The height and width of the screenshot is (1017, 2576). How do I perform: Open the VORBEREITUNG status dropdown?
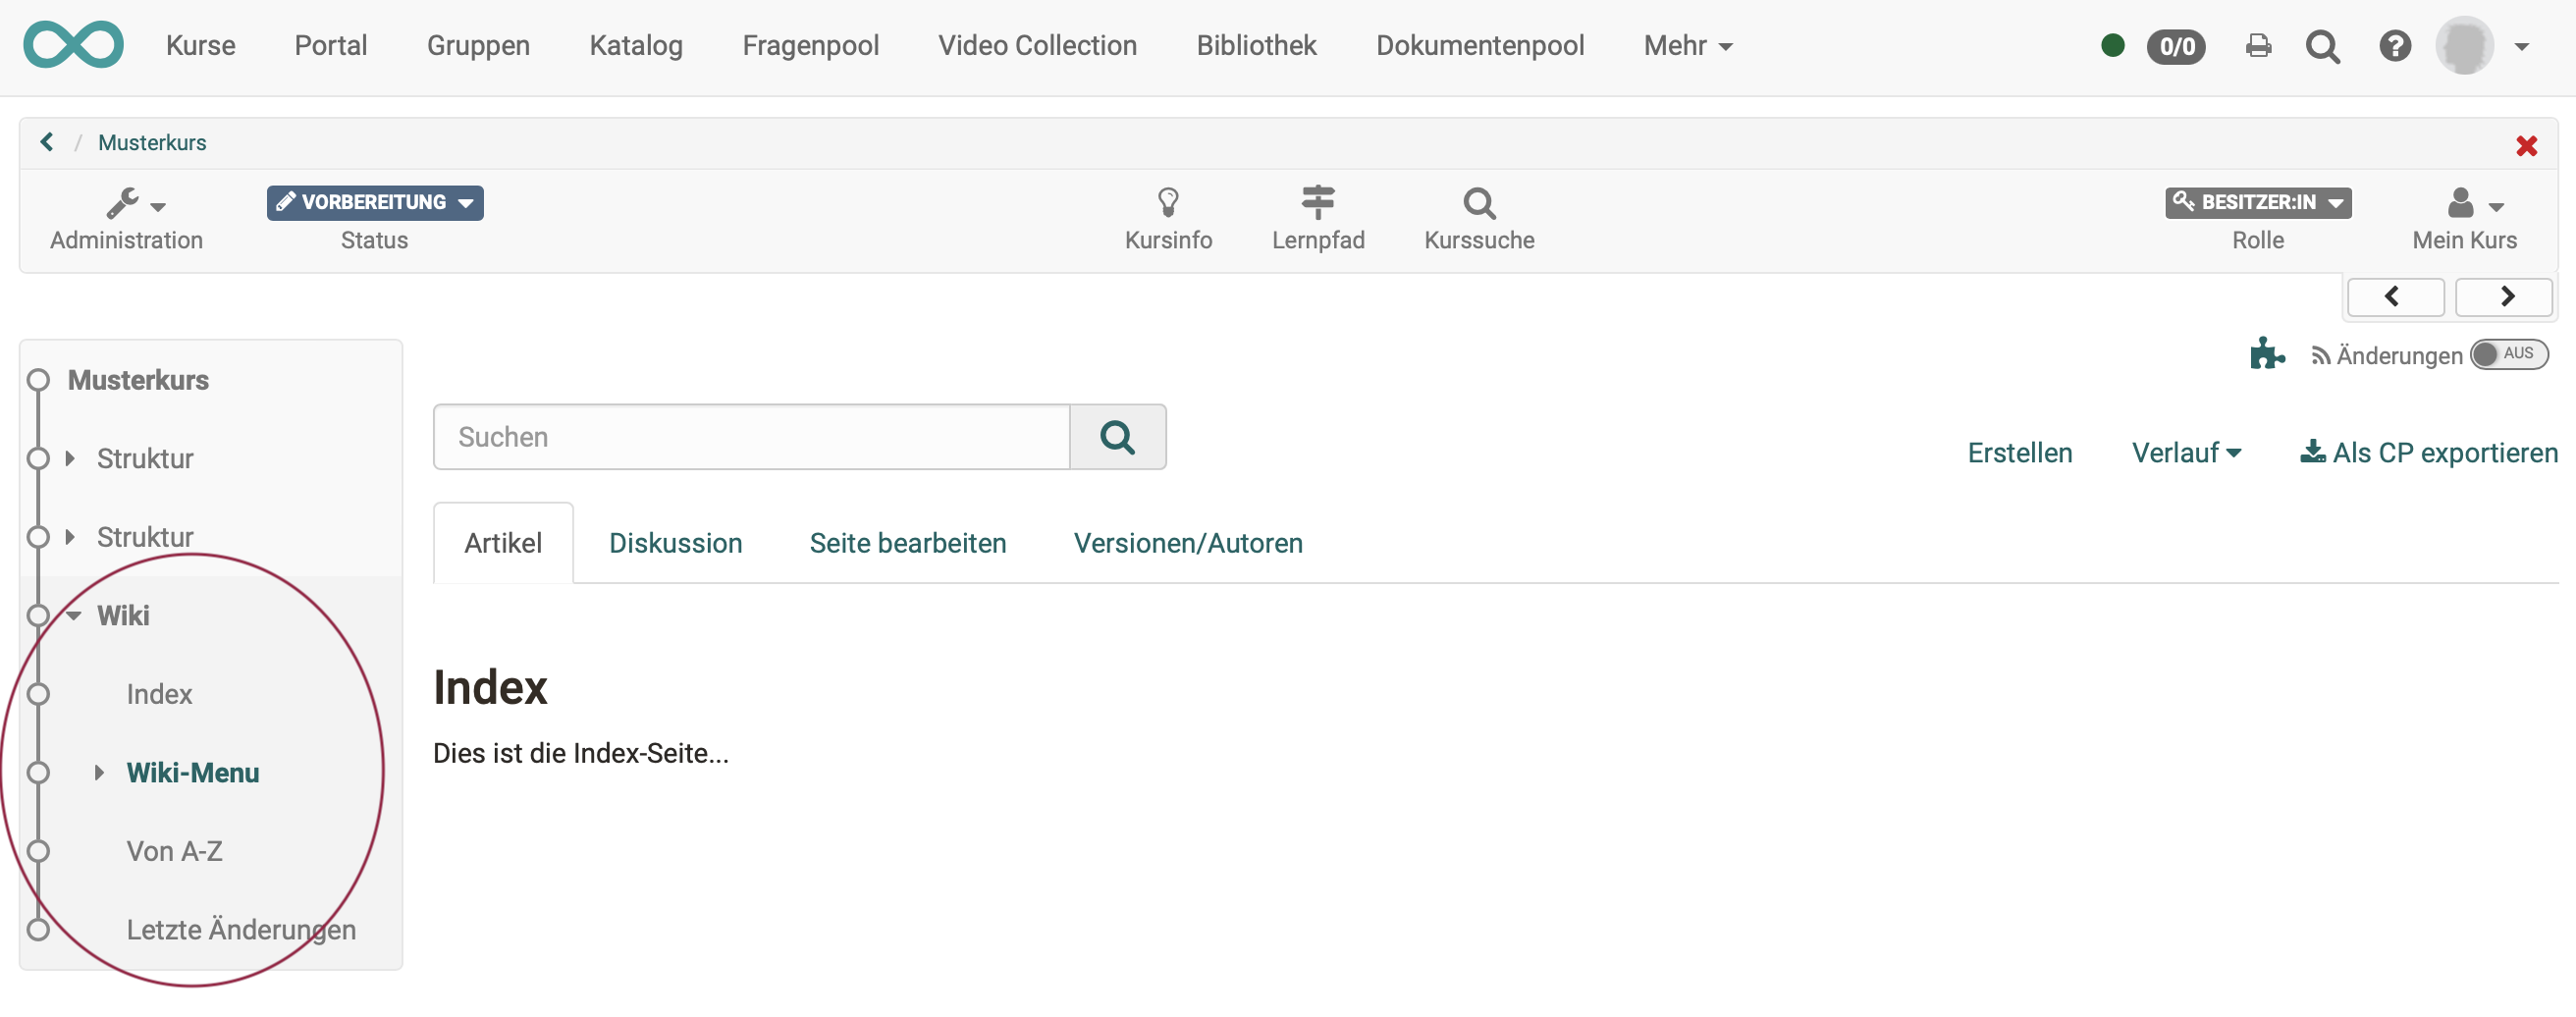[375, 202]
